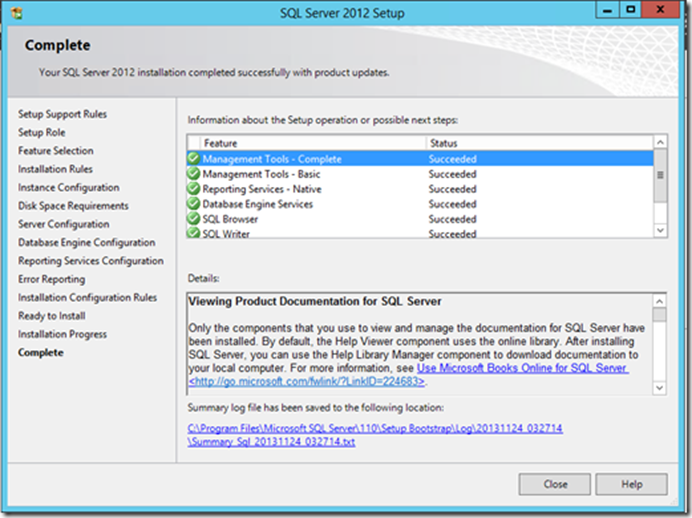Click Details pane scrollbar down arrow
This screenshot has height=518, width=692.
coord(659,388)
